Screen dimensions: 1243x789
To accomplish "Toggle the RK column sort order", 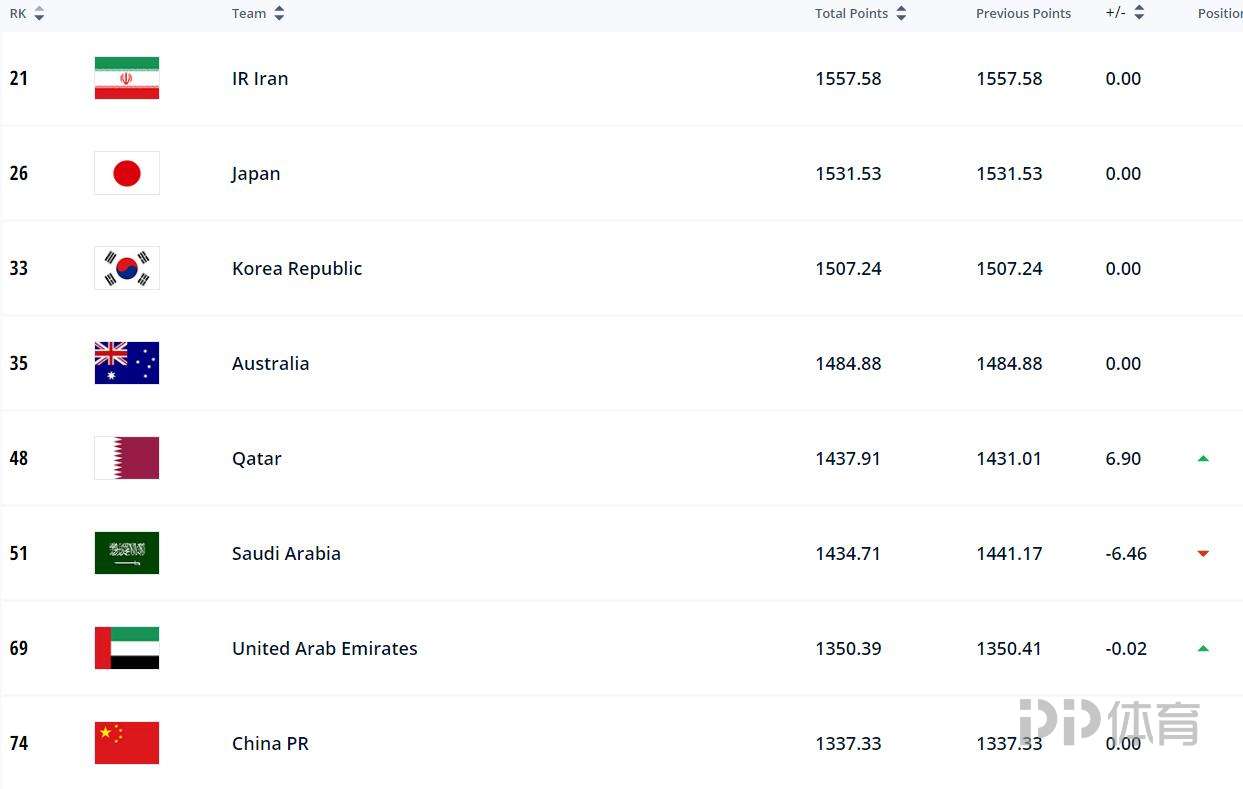I will (x=39, y=13).
